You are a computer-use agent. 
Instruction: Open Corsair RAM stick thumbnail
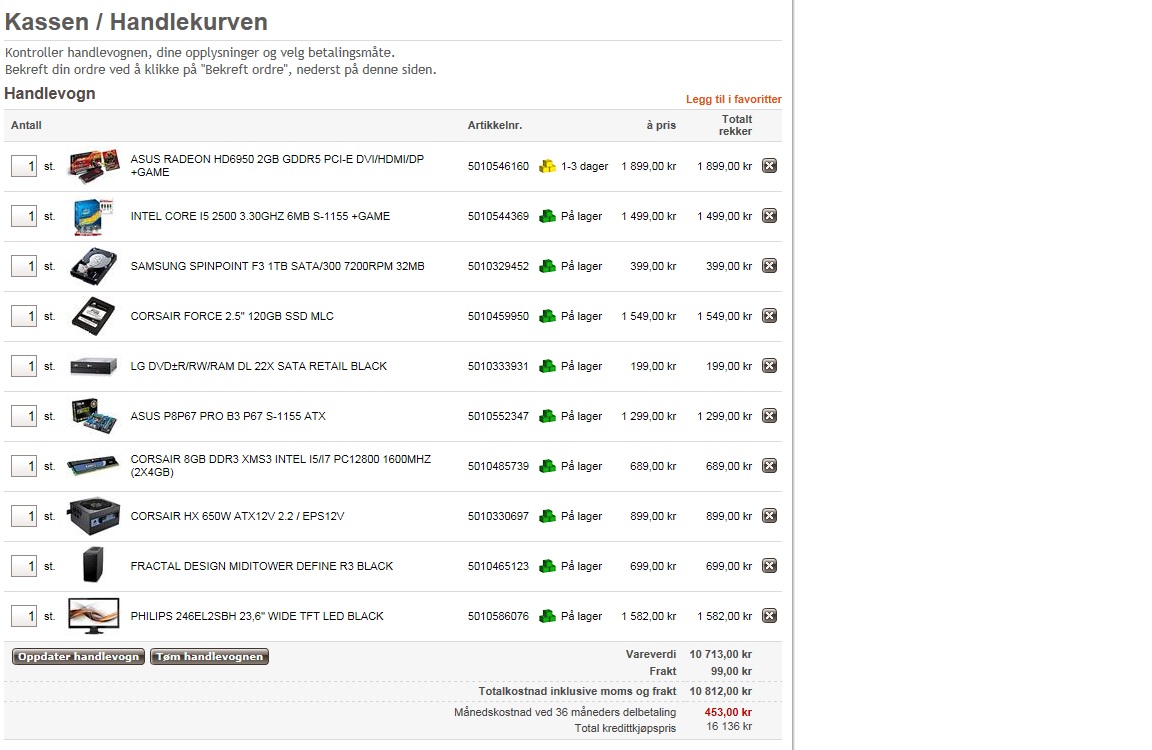(93, 466)
